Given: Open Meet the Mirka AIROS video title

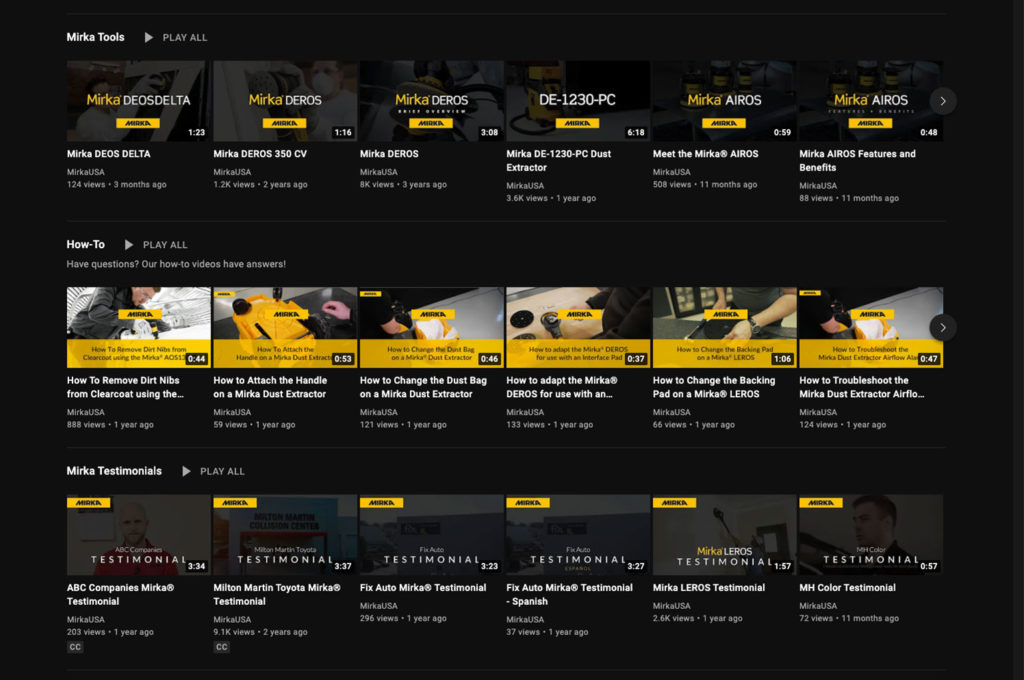Looking at the screenshot, I should (705, 154).
